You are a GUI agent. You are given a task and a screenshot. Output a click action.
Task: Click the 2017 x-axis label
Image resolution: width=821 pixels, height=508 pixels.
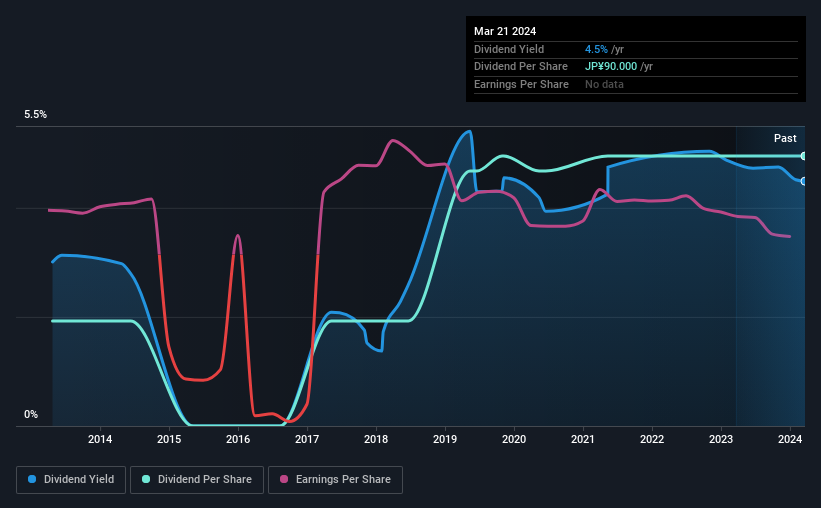point(307,439)
